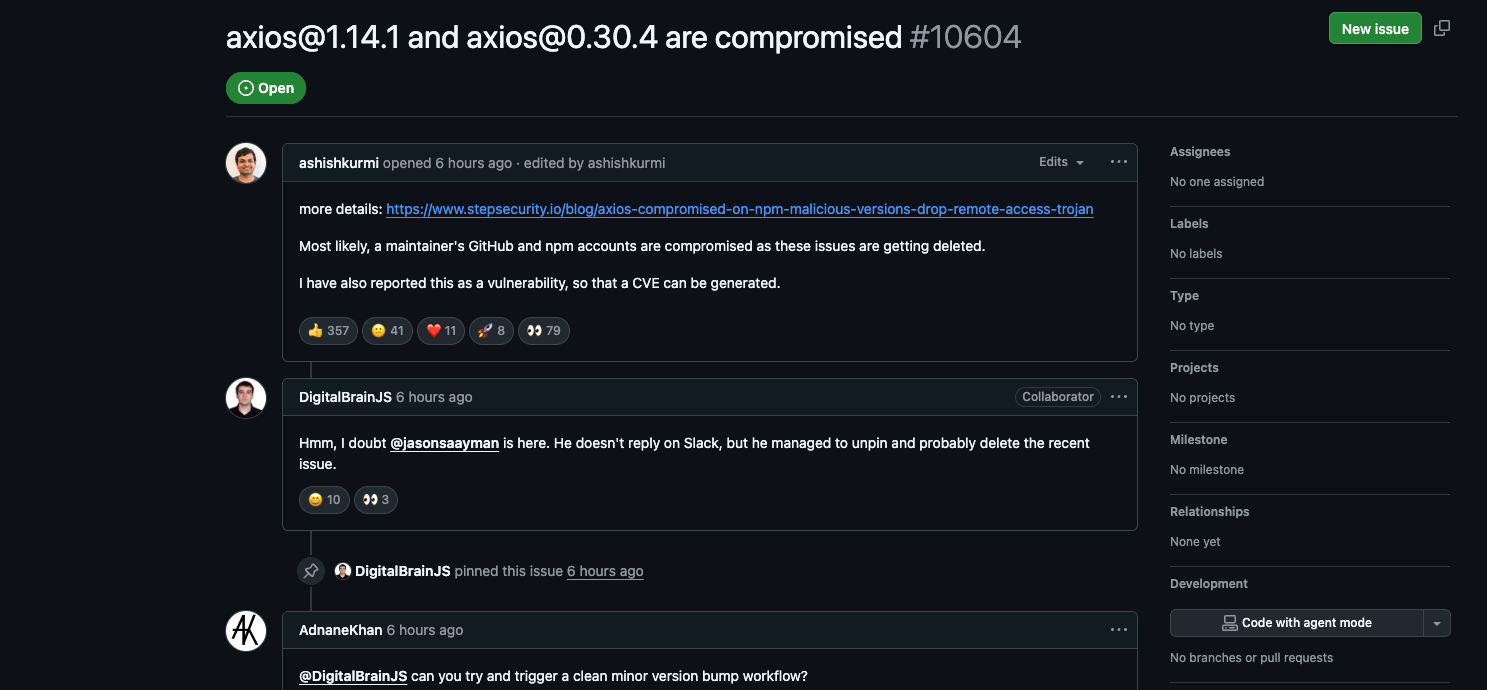1487x690 pixels.
Task: Open the options menu on DigitalBrainJS's comment
Action: (x=1118, y=396)
